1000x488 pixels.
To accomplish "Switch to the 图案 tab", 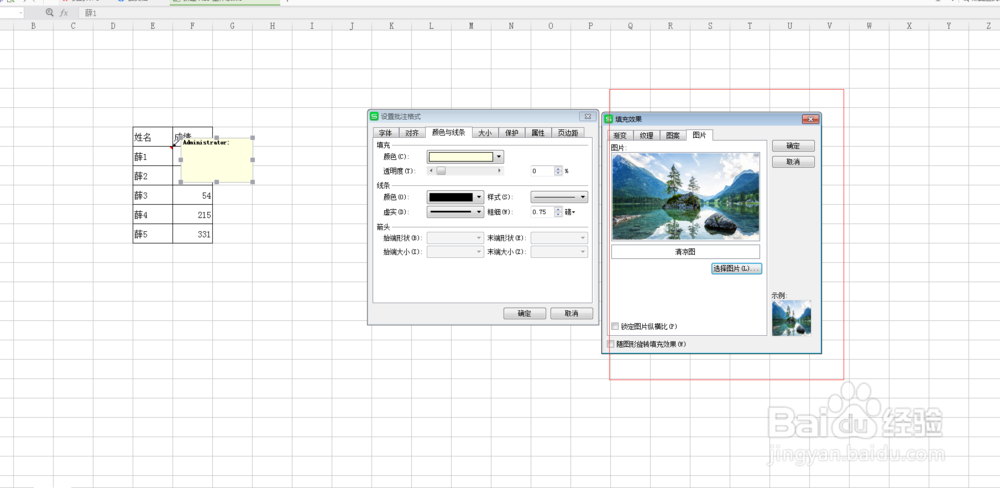I will (x=673, y=136).
